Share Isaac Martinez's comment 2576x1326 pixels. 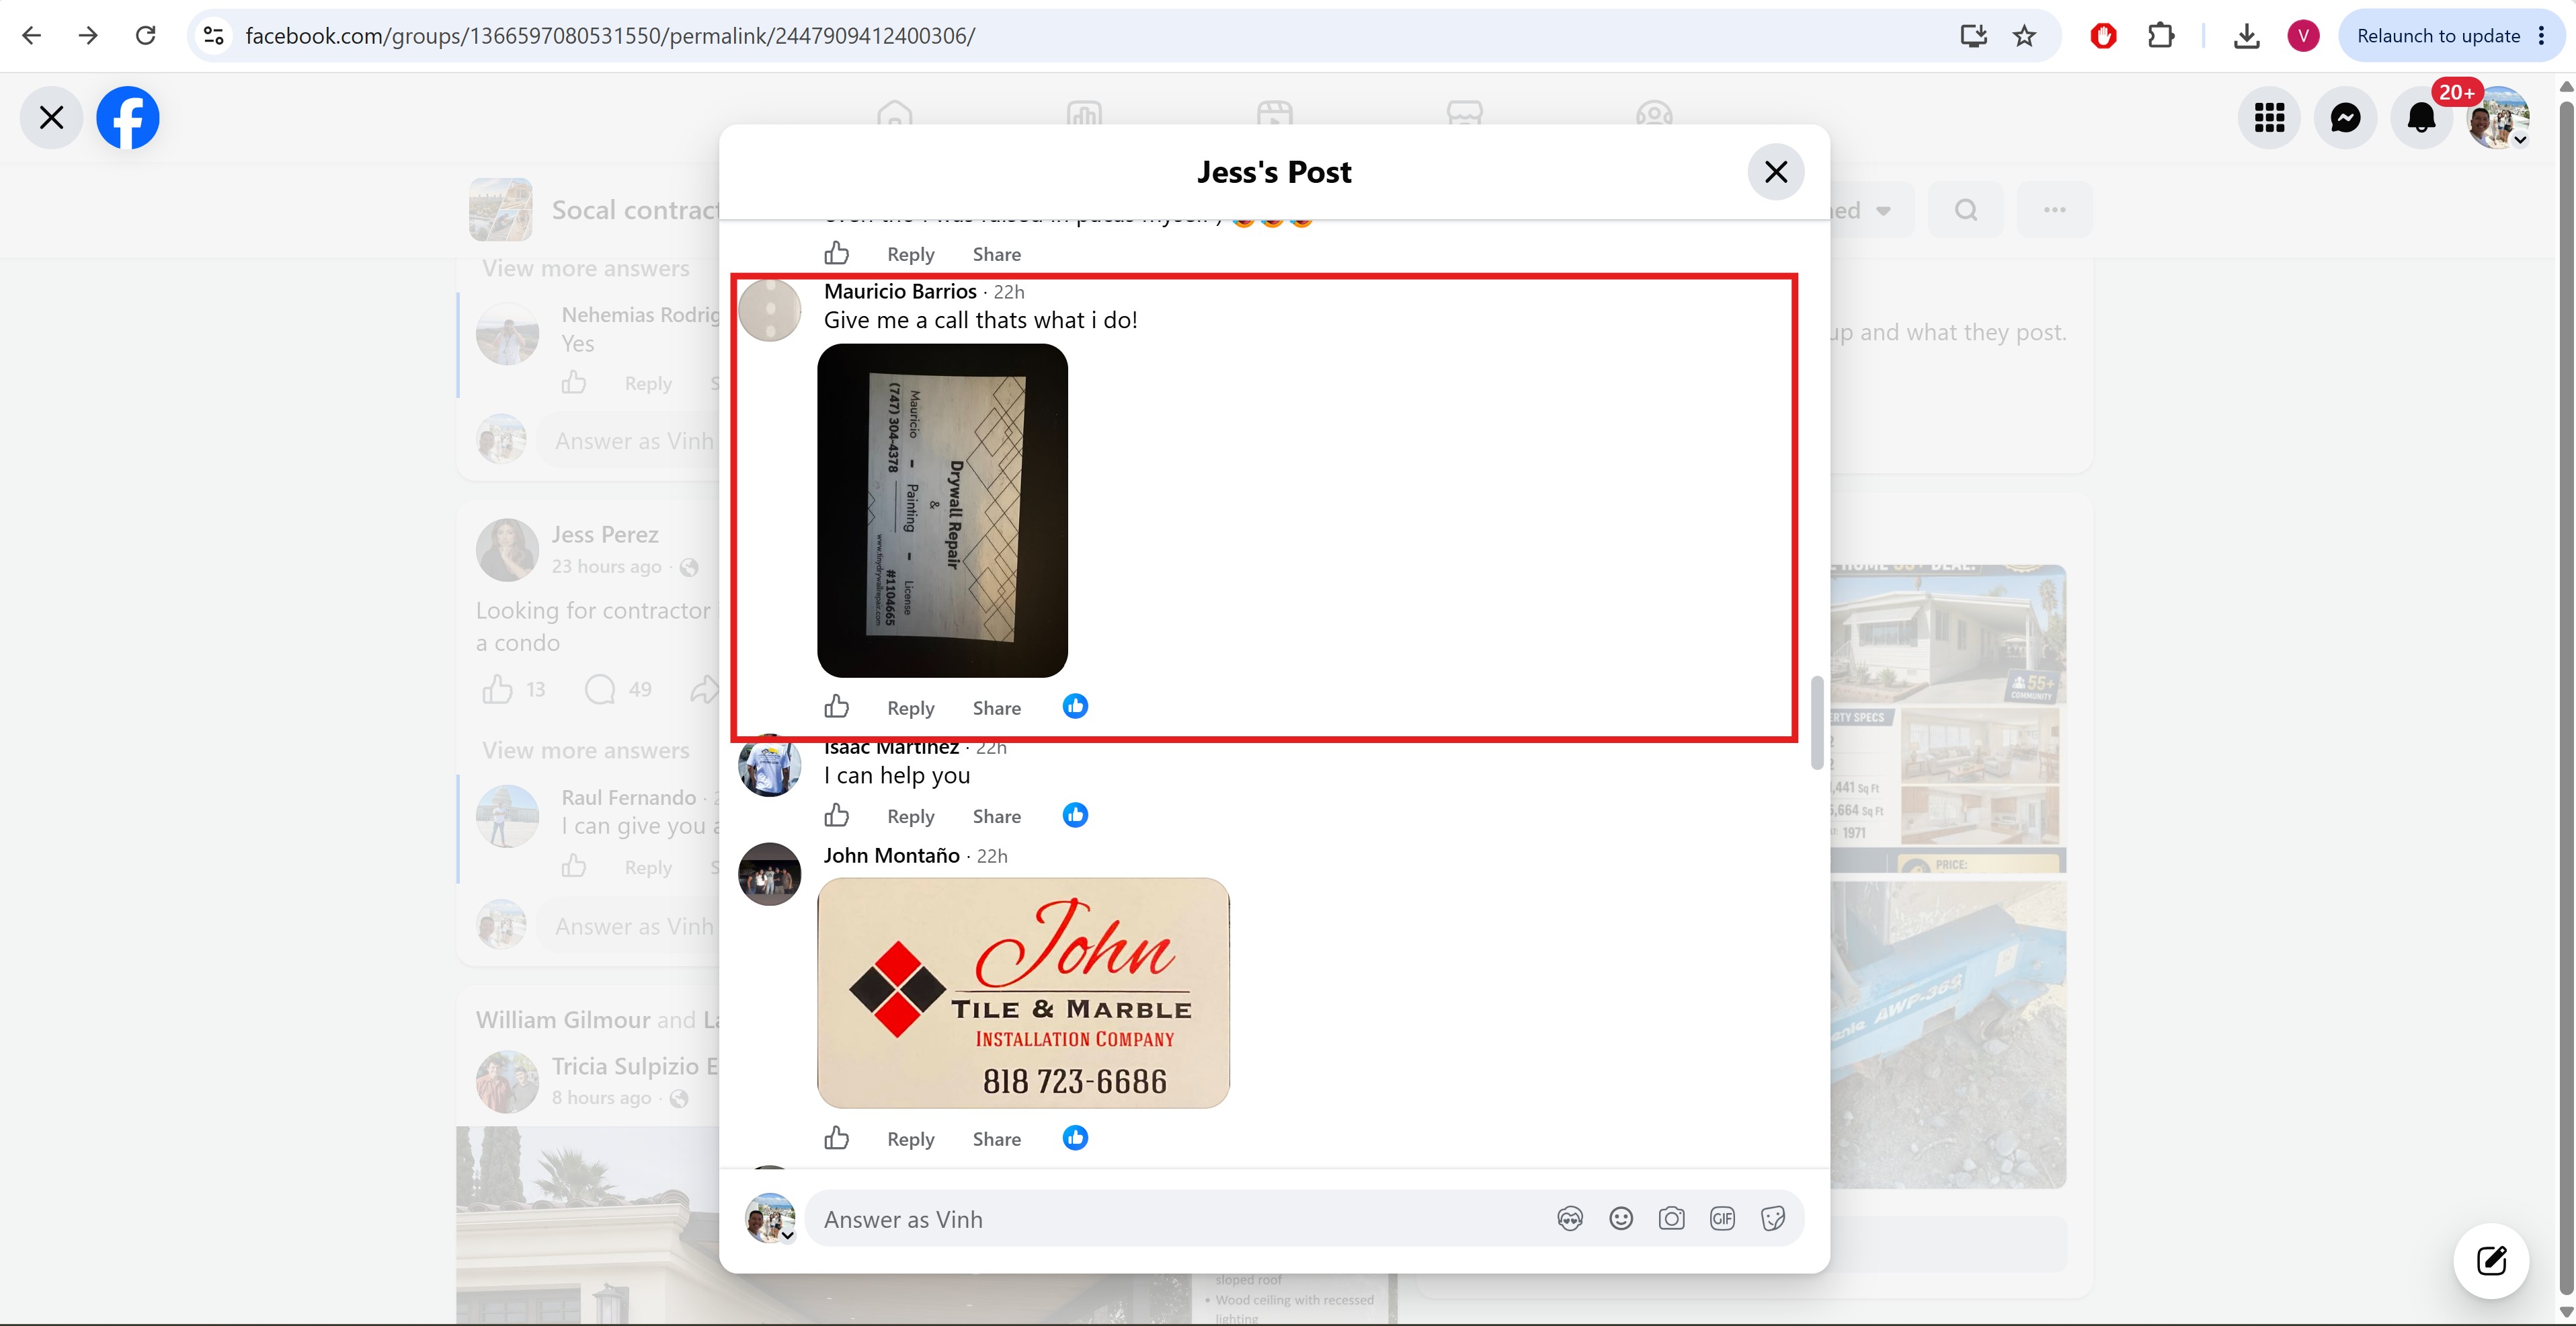[997, 817]
